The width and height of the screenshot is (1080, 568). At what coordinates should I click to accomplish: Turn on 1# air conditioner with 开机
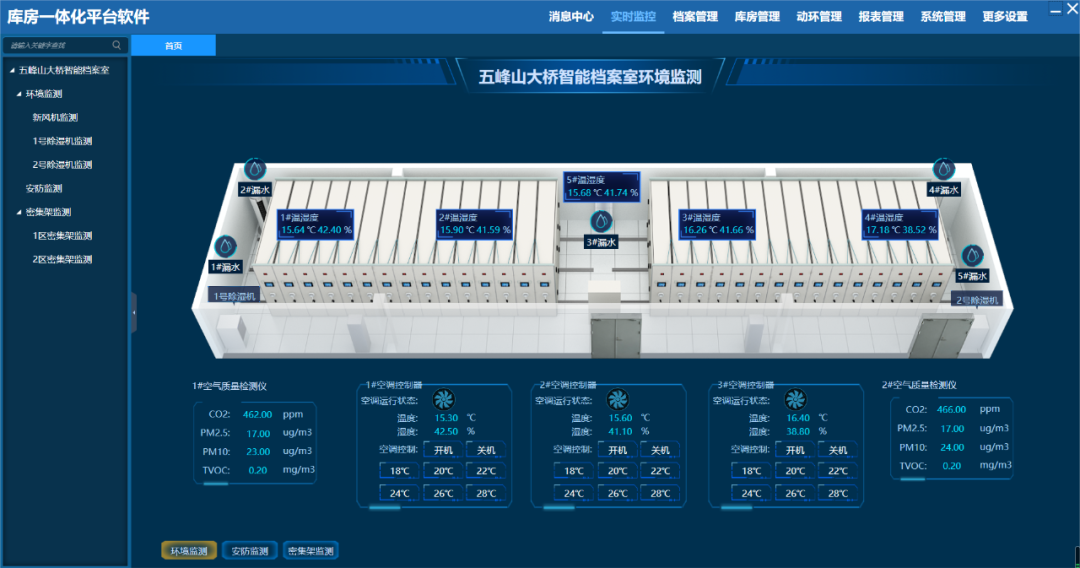(x=445, y=450)
